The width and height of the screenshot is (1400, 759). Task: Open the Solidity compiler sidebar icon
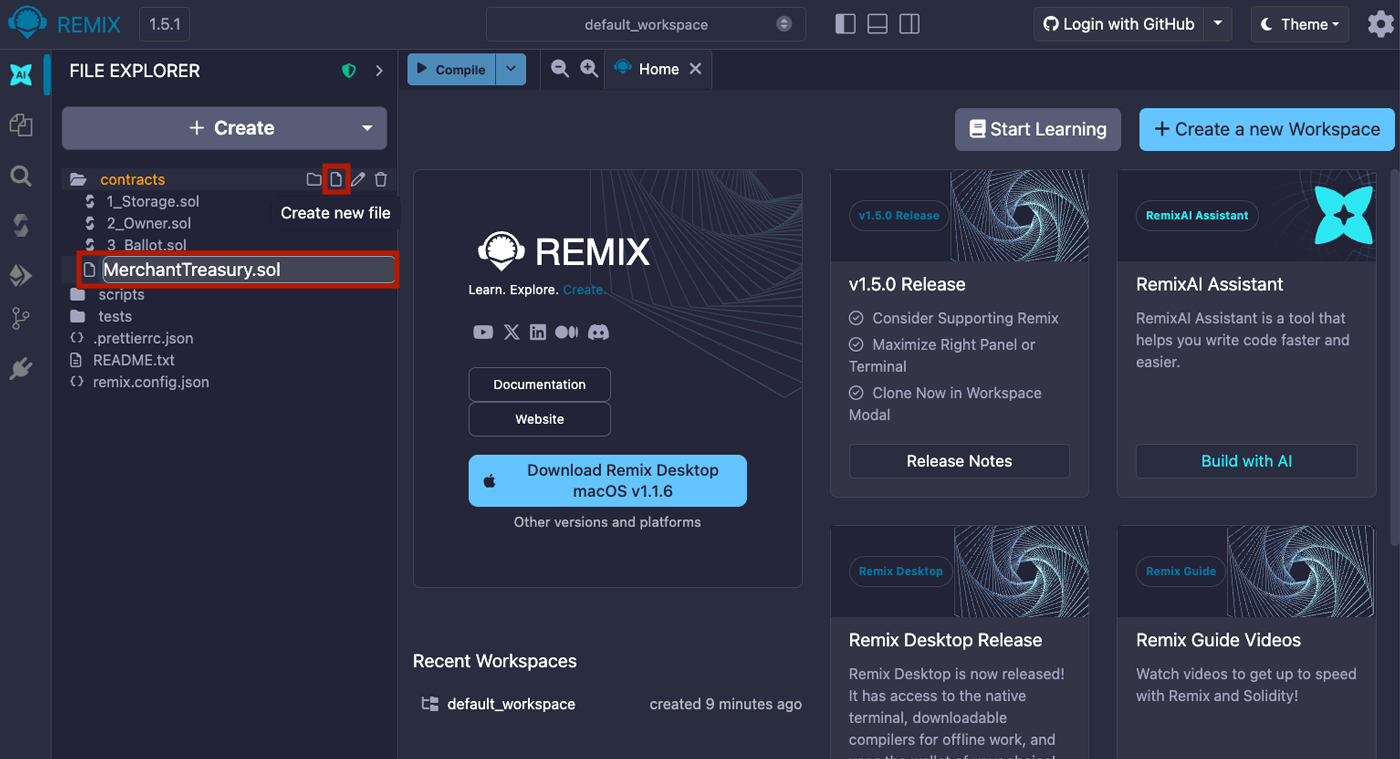21,225
